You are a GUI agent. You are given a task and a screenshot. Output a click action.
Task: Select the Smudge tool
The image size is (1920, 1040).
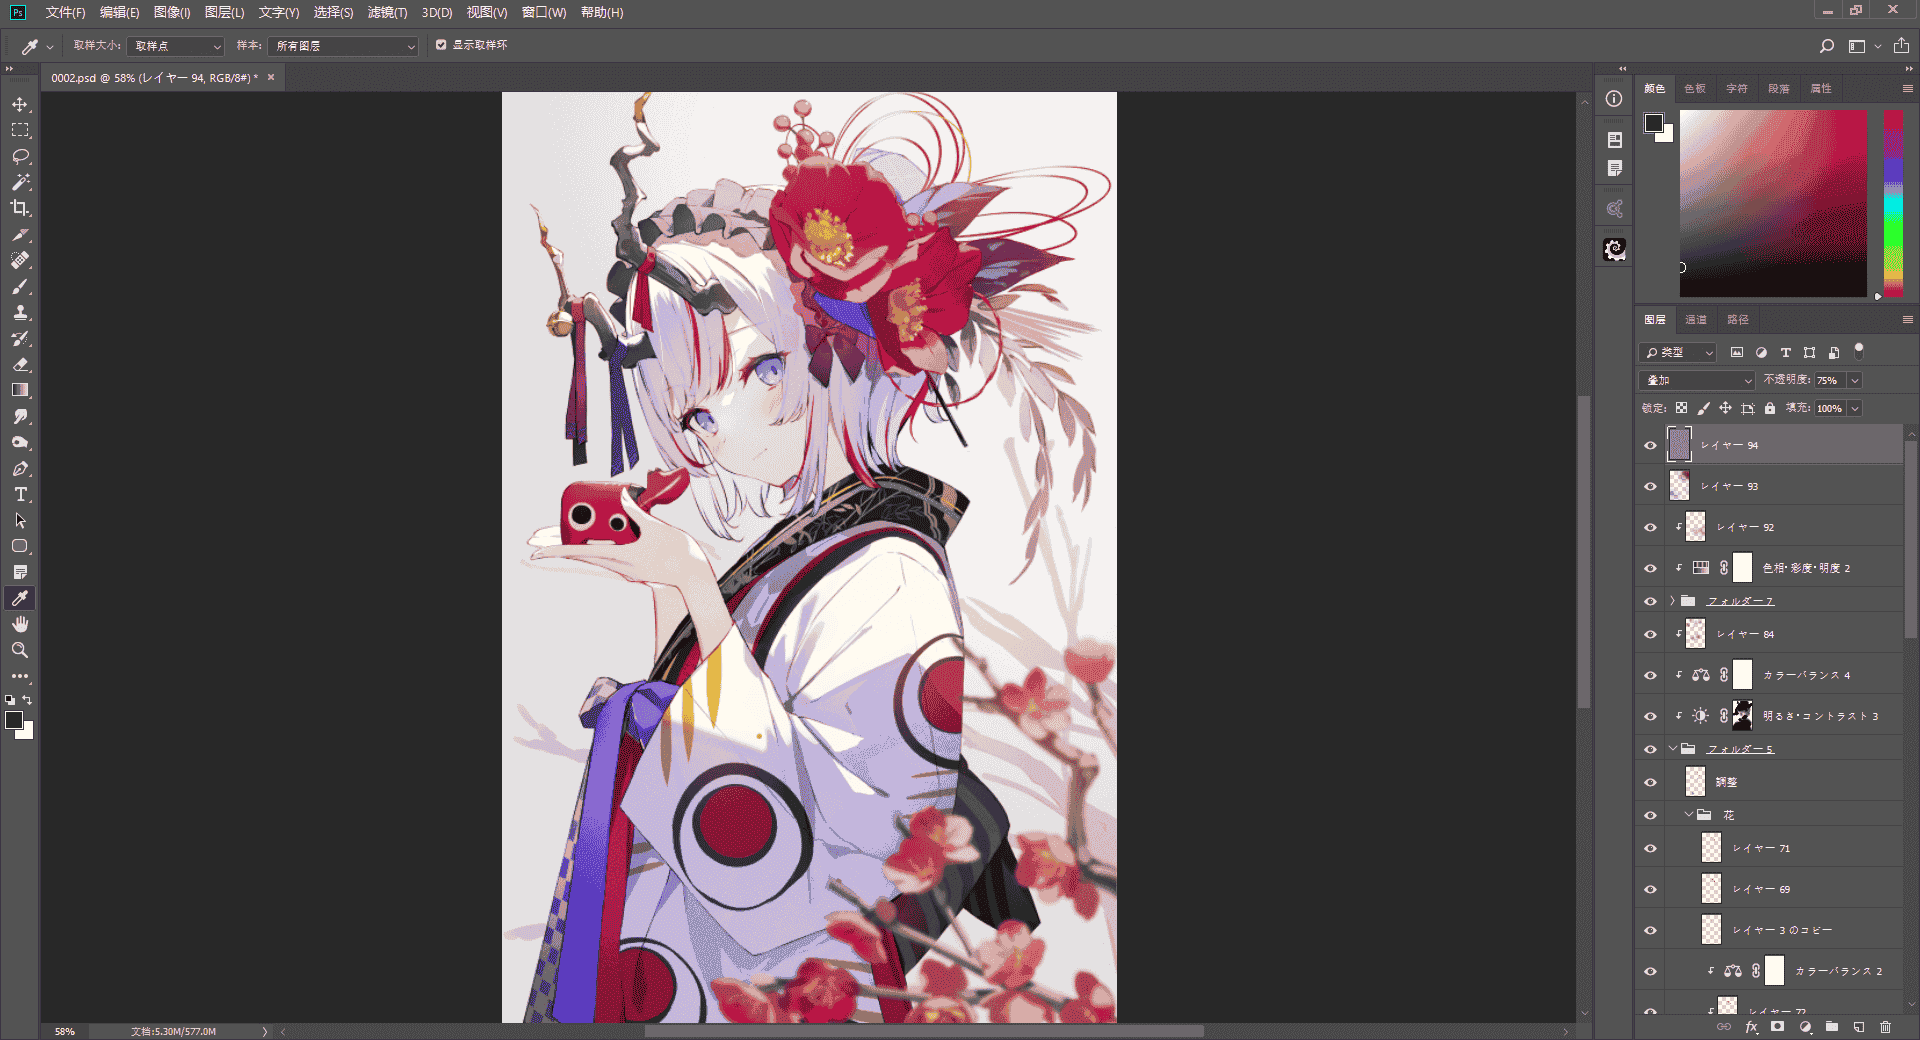coord(20,416)
